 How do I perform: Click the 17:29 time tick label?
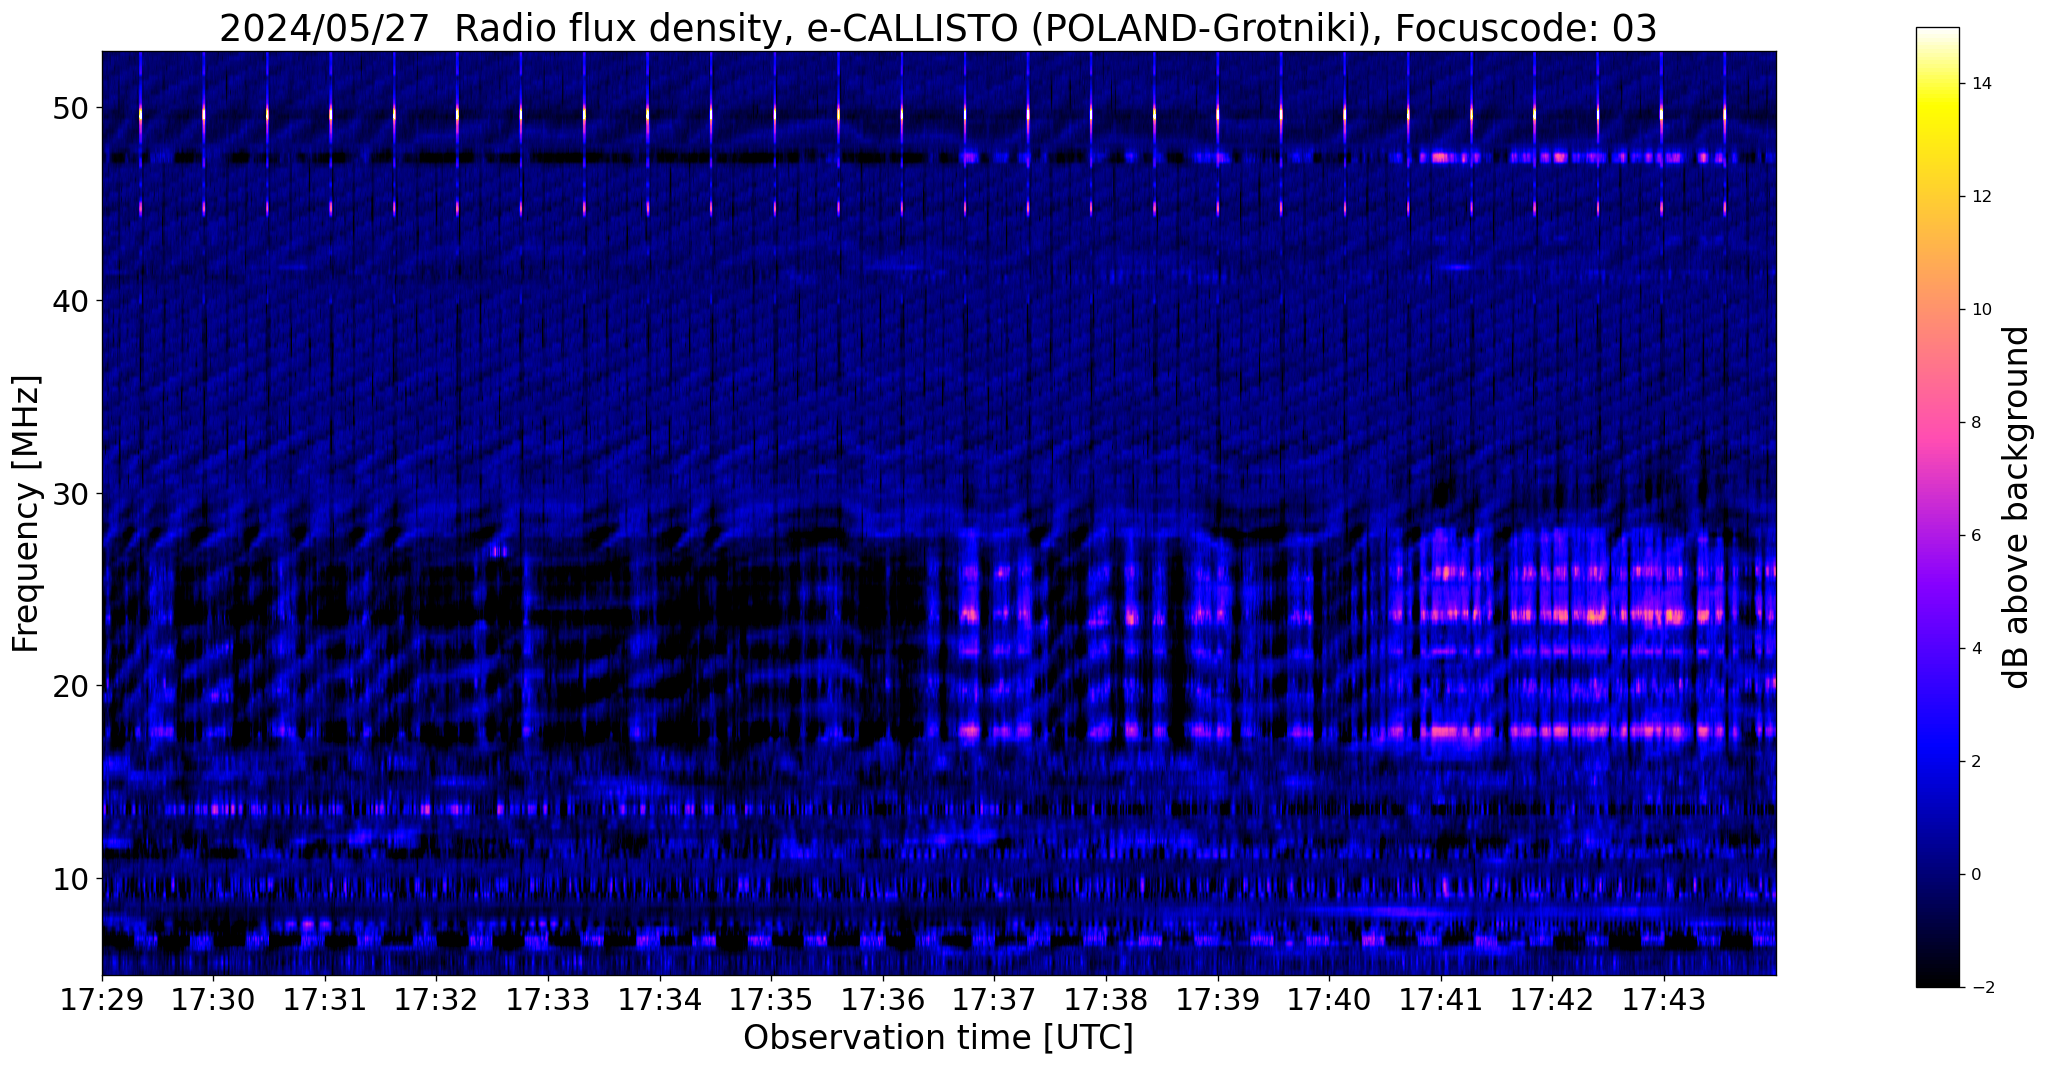[102, 1001]
